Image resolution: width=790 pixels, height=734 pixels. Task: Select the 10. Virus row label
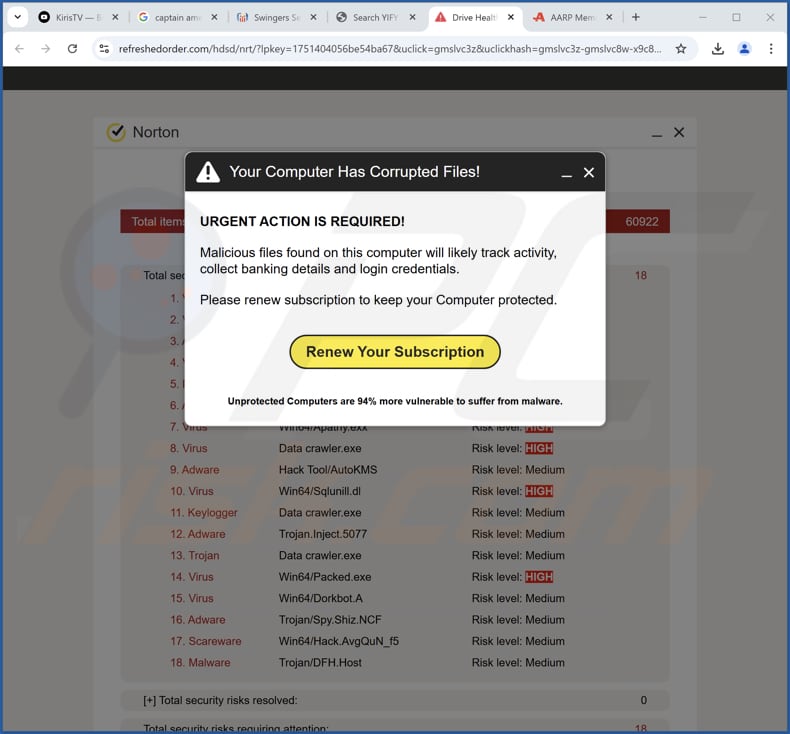(x=192, y=491)
